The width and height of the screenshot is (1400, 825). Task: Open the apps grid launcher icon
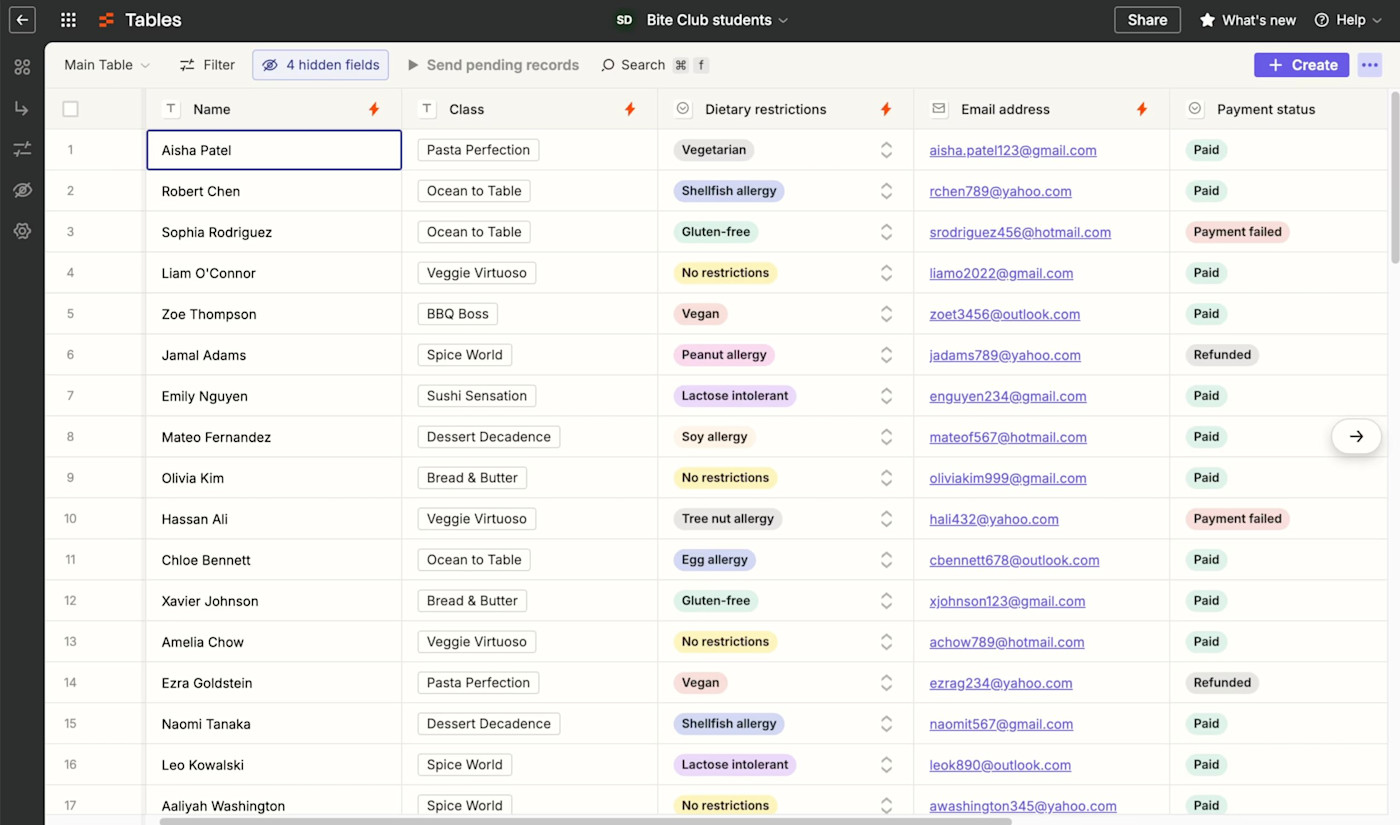pos(68,20)
